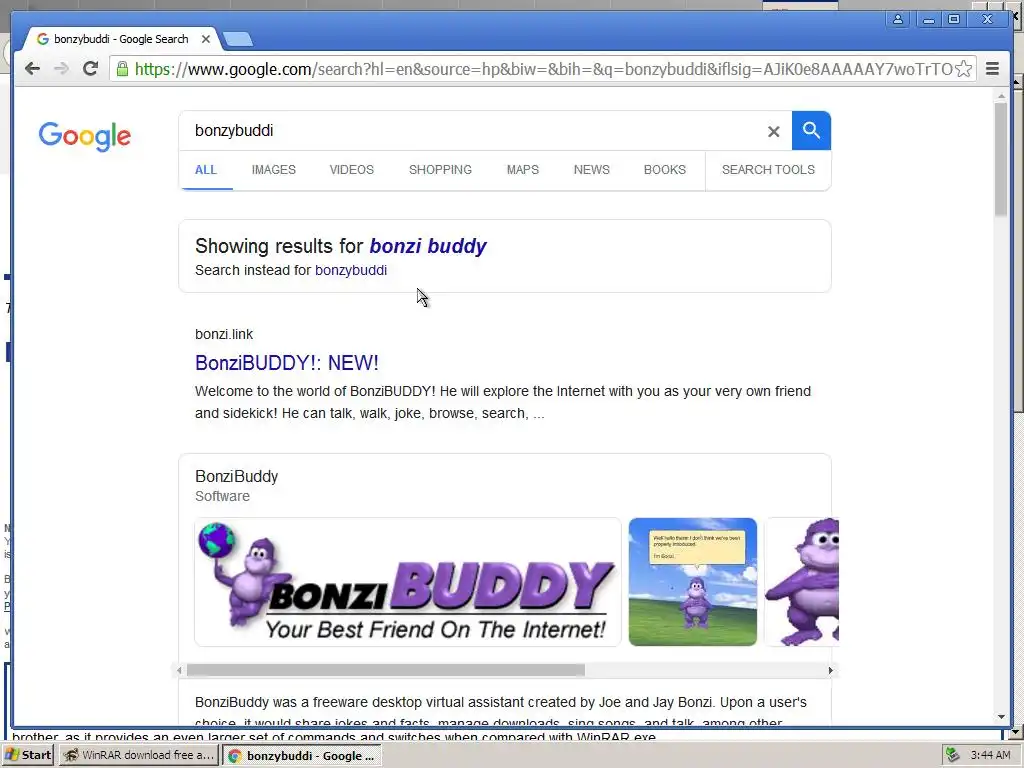The width and height of the screenshot is (1024, 768).
Task: Click the 3:44 AM taskbar clock
Action: pyautogui.click(x=990, y=755)
